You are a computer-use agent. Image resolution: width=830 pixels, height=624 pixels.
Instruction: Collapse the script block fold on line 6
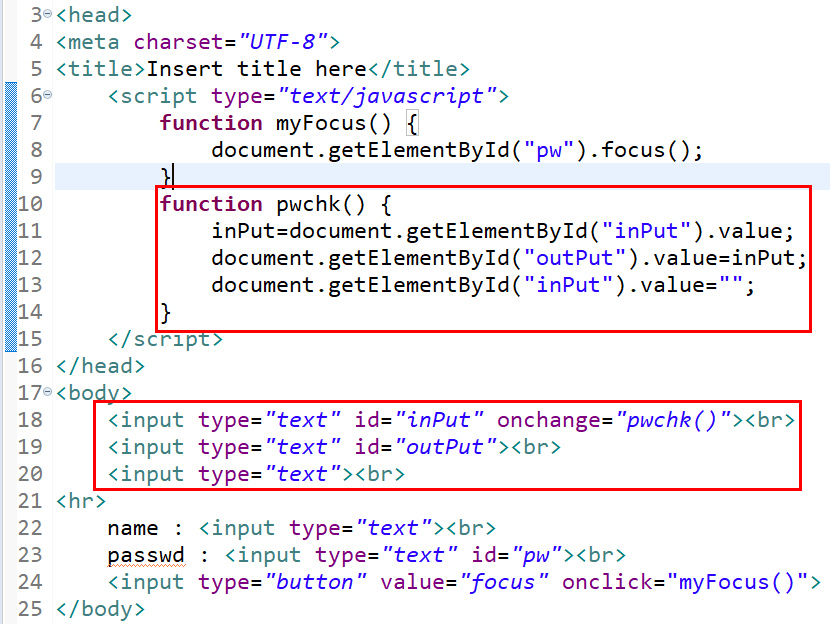(x=48, y=95)
